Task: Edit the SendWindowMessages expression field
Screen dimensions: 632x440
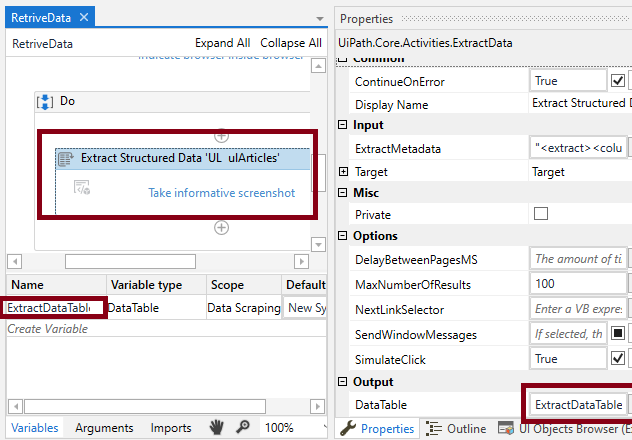Action: 568,334
